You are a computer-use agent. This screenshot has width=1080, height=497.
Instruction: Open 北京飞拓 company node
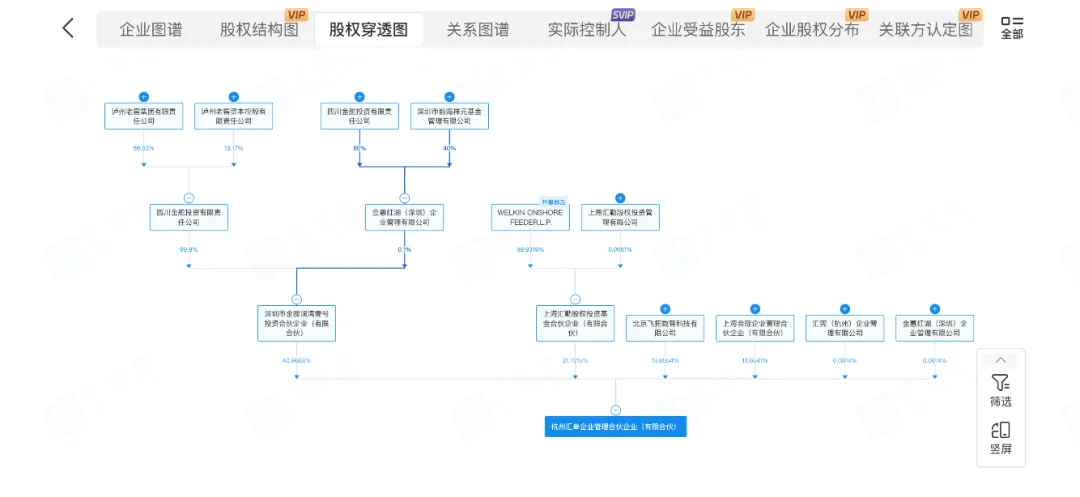click(x=665, y=328)
